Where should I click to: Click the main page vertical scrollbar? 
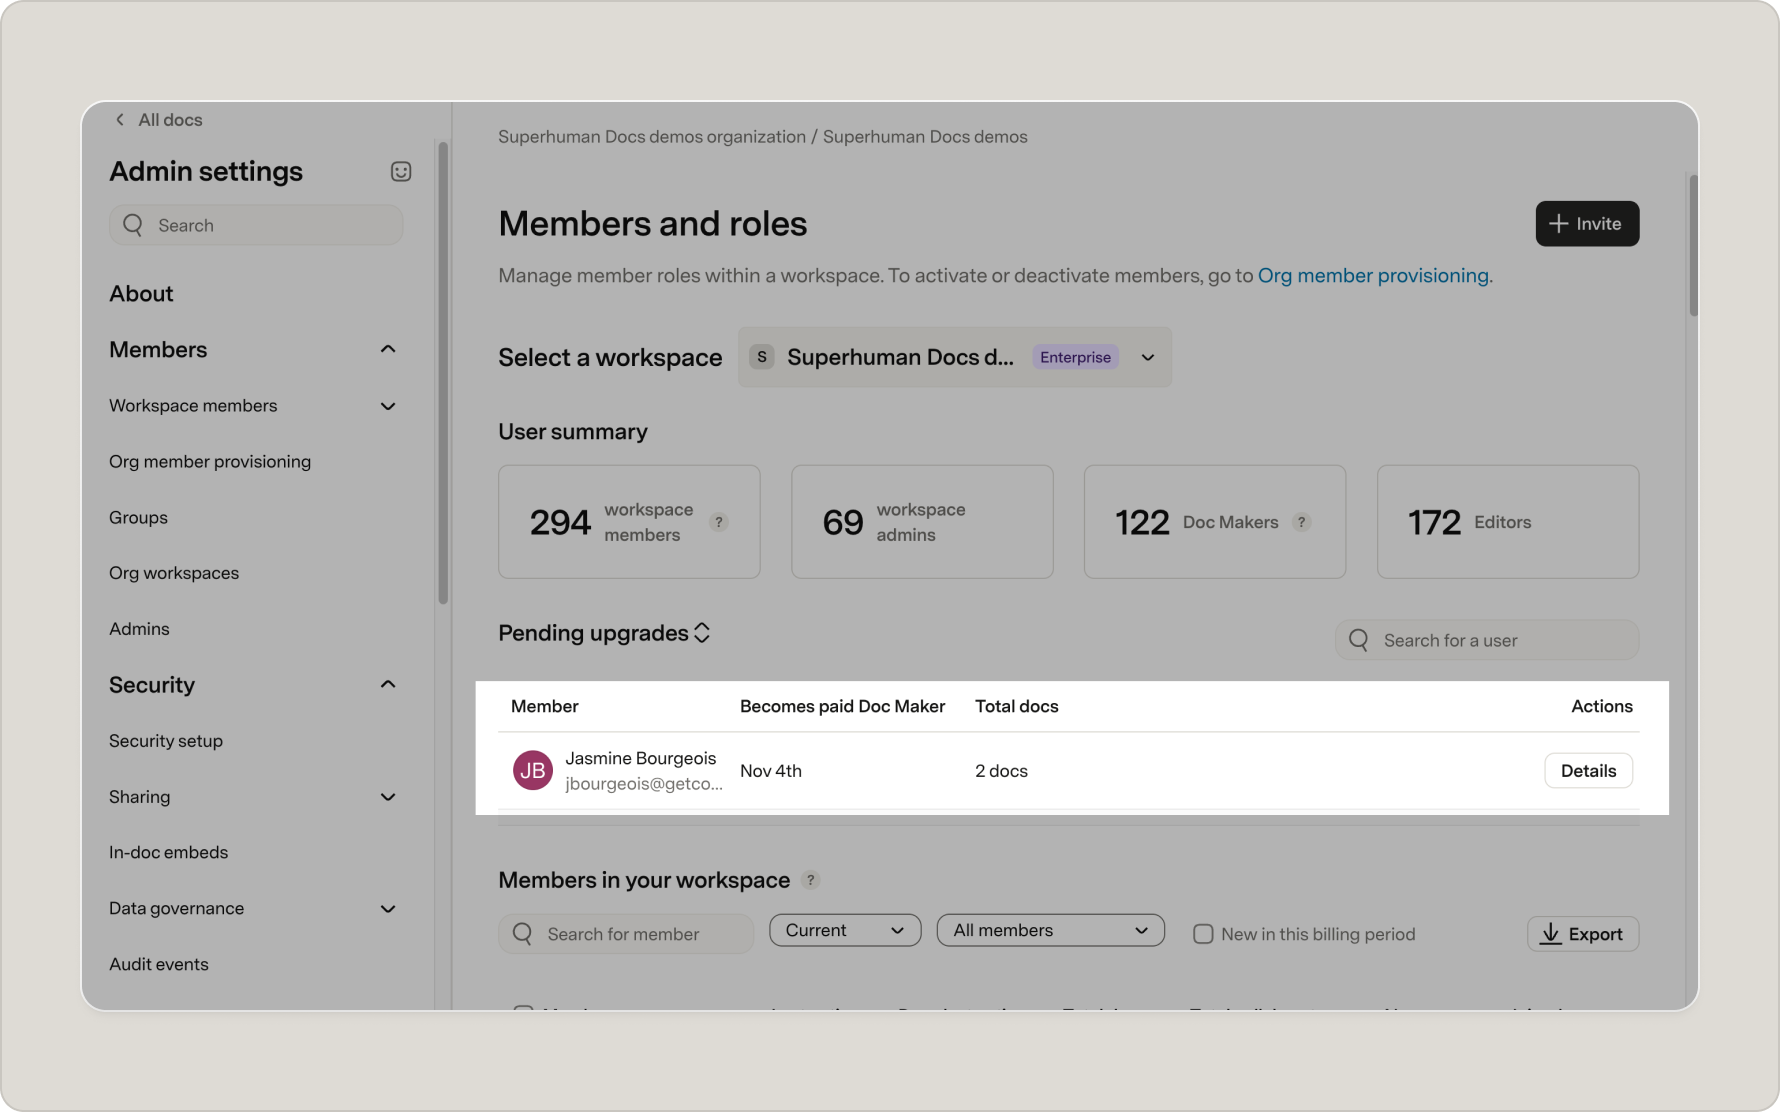(1693, 245)
